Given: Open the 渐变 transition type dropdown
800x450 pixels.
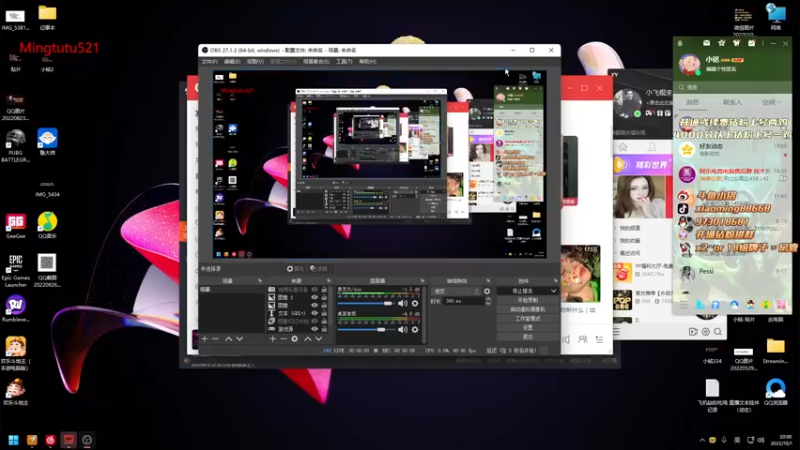Looking at the screenshot, I should [457, 291].
